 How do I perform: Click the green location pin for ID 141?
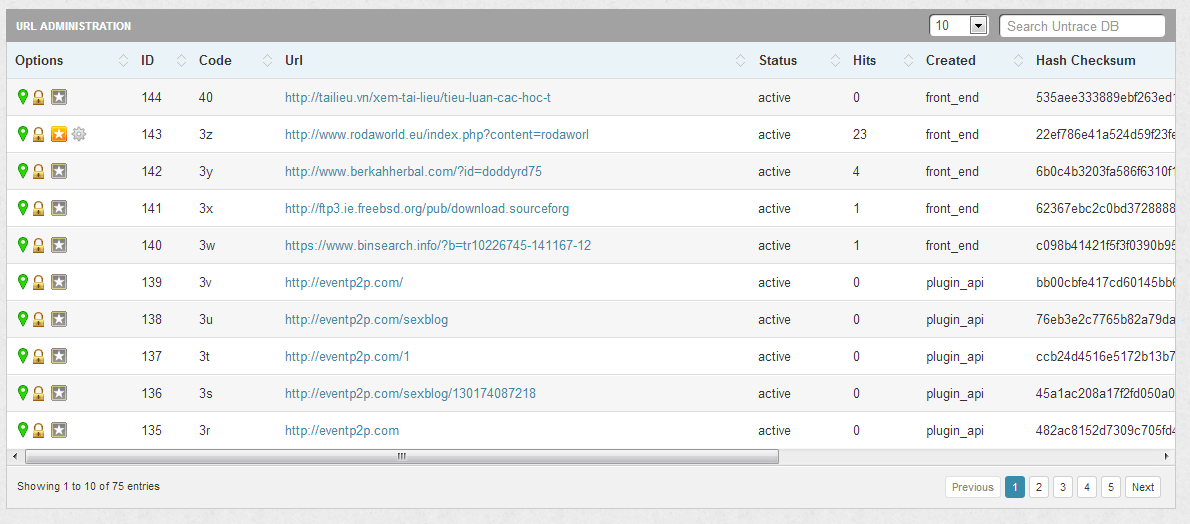[23, 207]
